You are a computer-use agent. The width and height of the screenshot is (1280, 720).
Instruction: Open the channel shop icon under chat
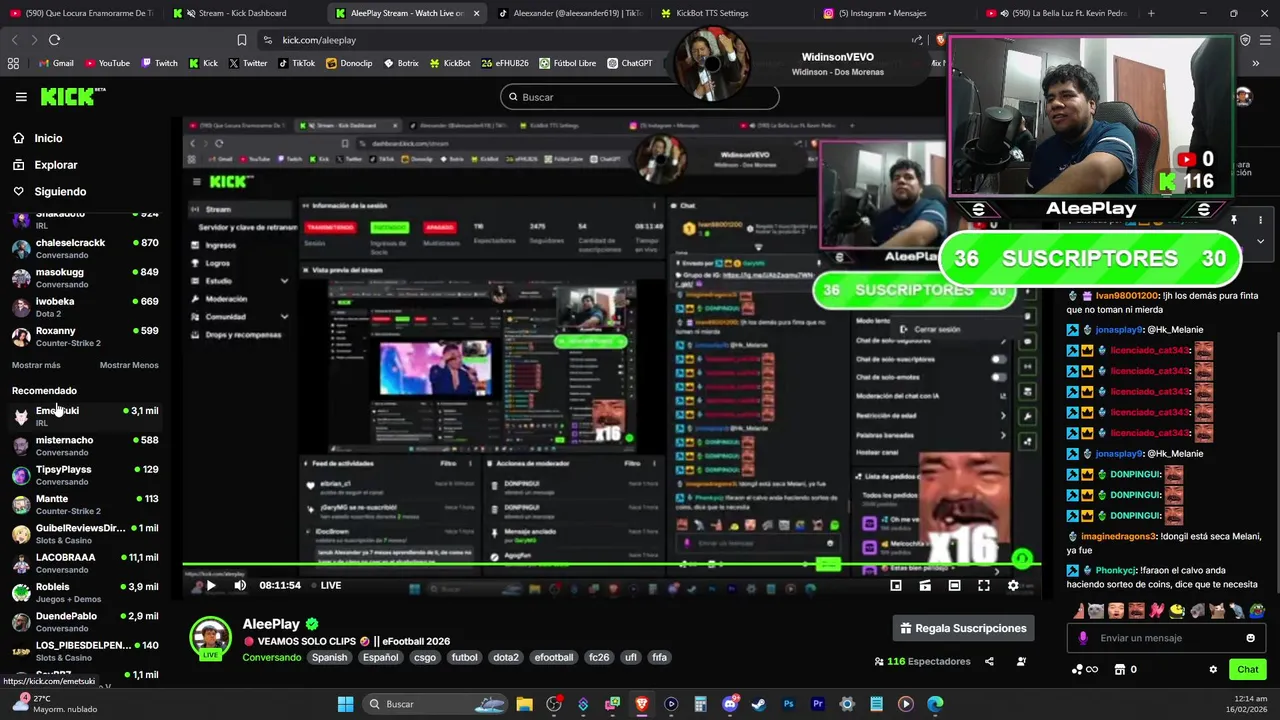[x=1120, y=670]
